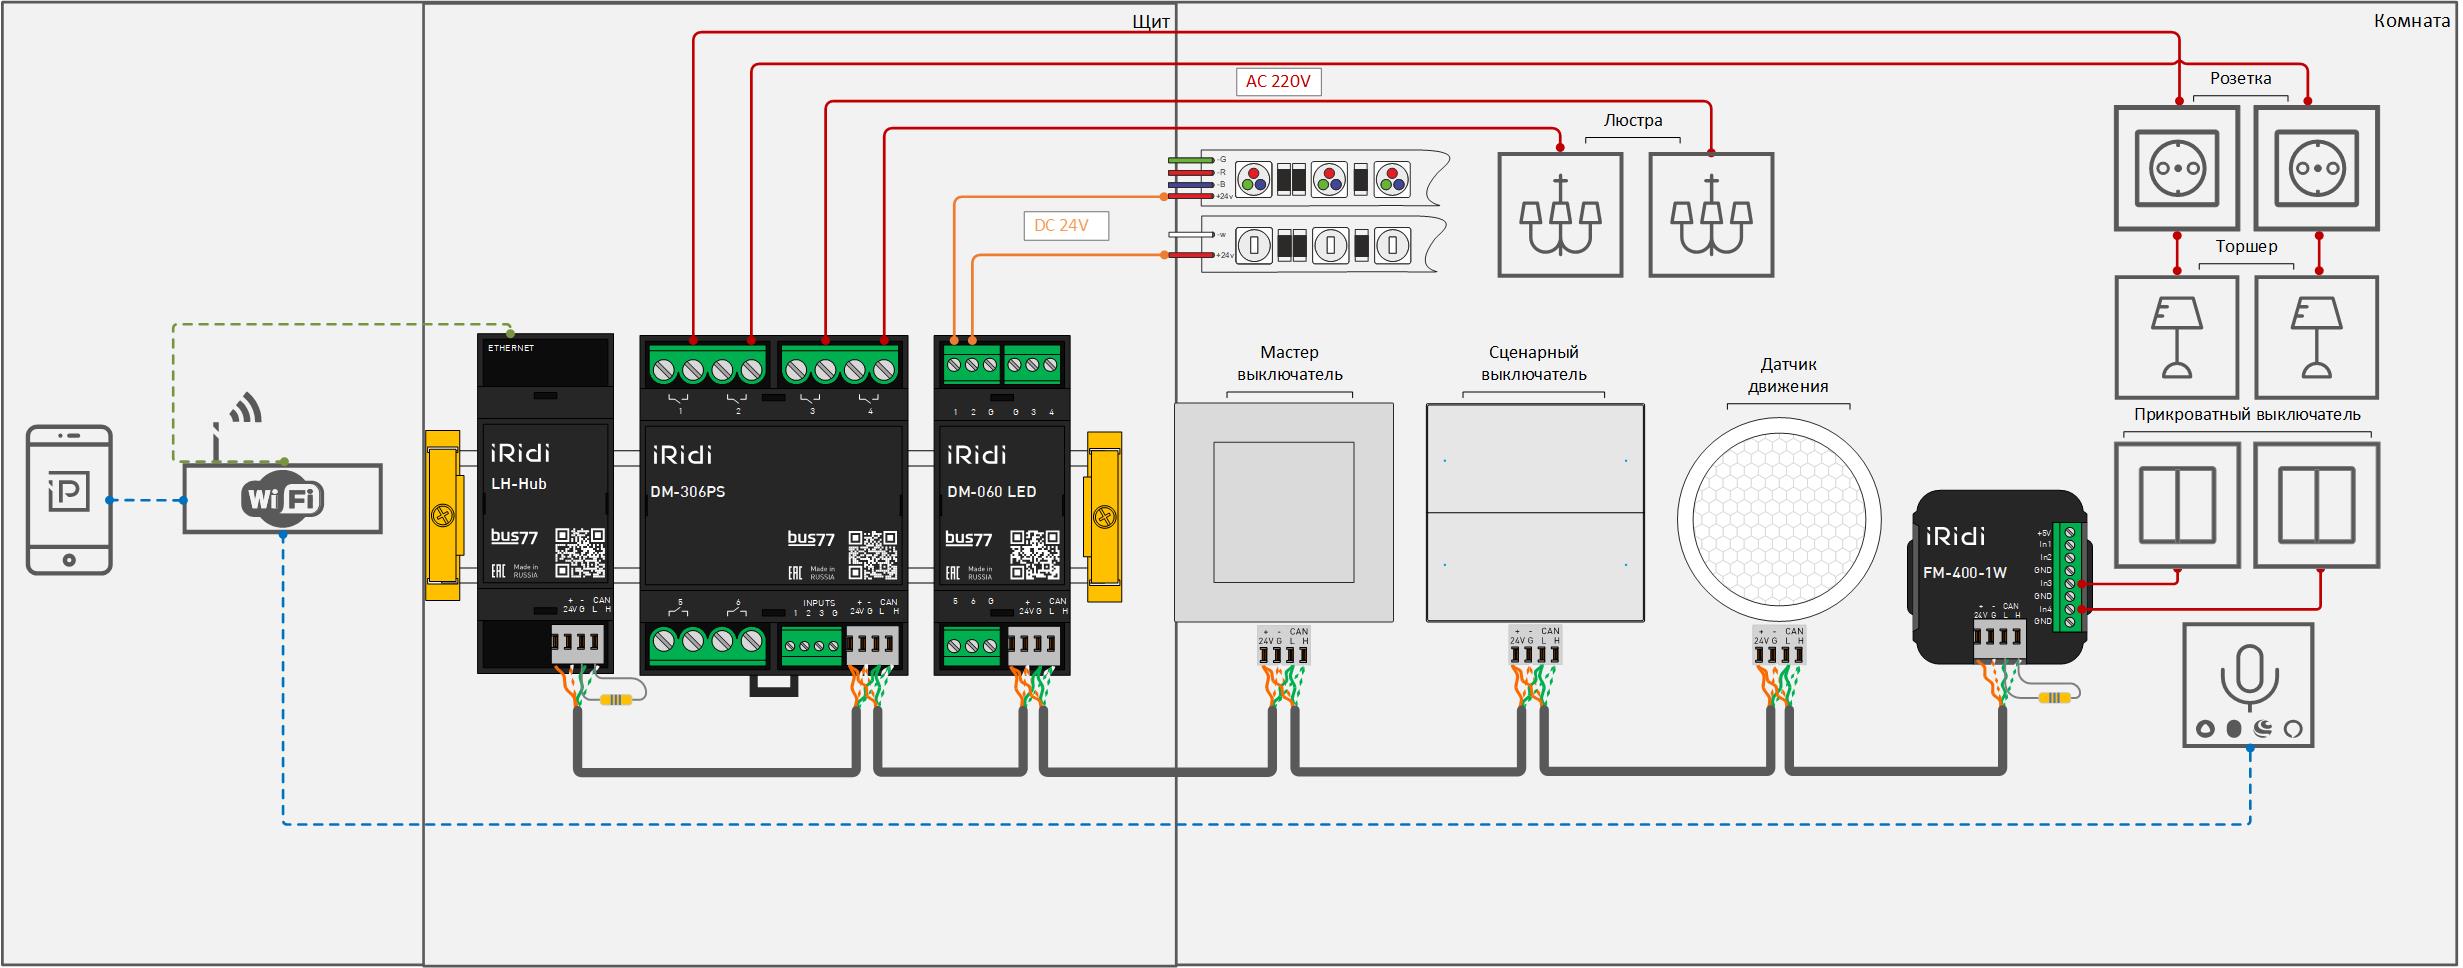Click the DC 24V label

[1061, 226]
